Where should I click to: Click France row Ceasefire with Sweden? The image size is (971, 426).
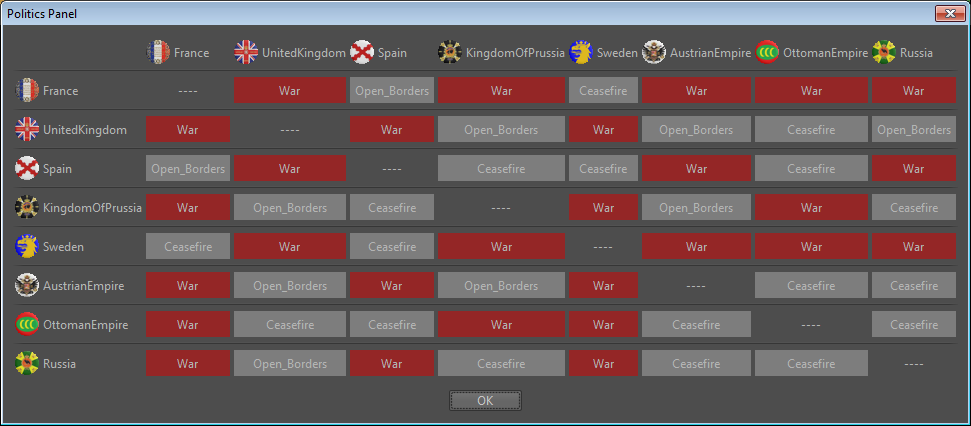603,91
